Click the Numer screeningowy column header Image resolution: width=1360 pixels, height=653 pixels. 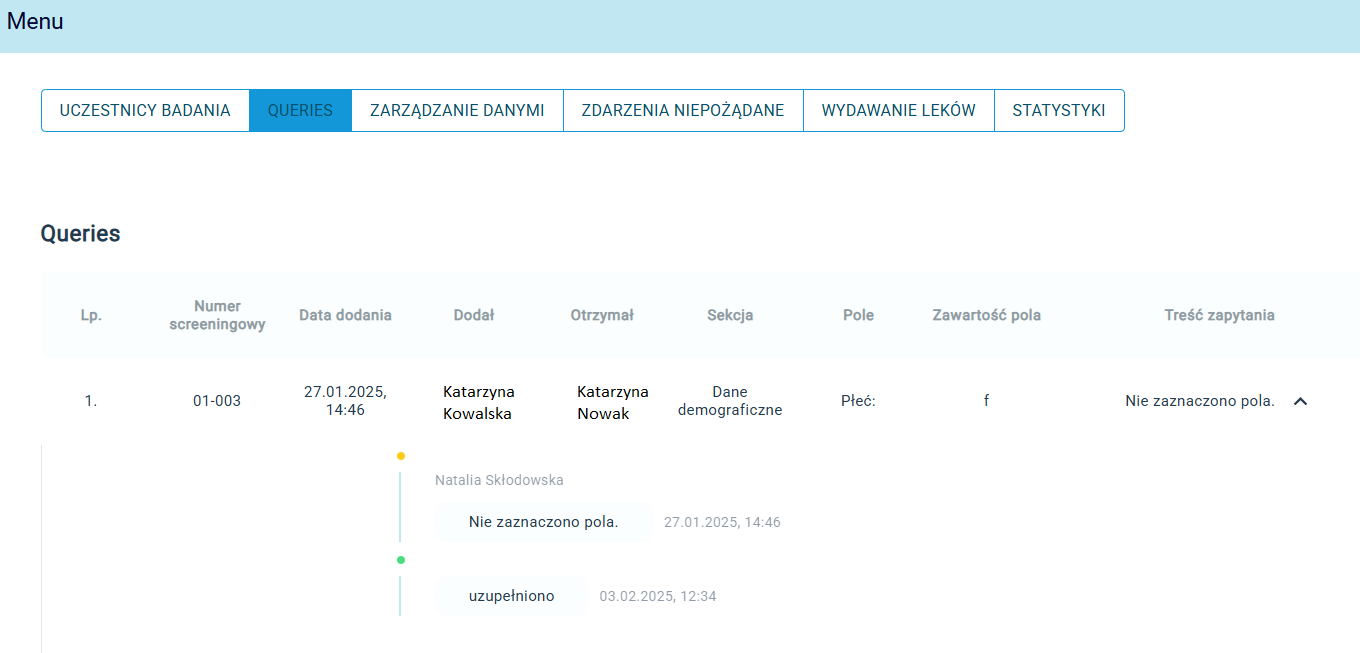217,315
